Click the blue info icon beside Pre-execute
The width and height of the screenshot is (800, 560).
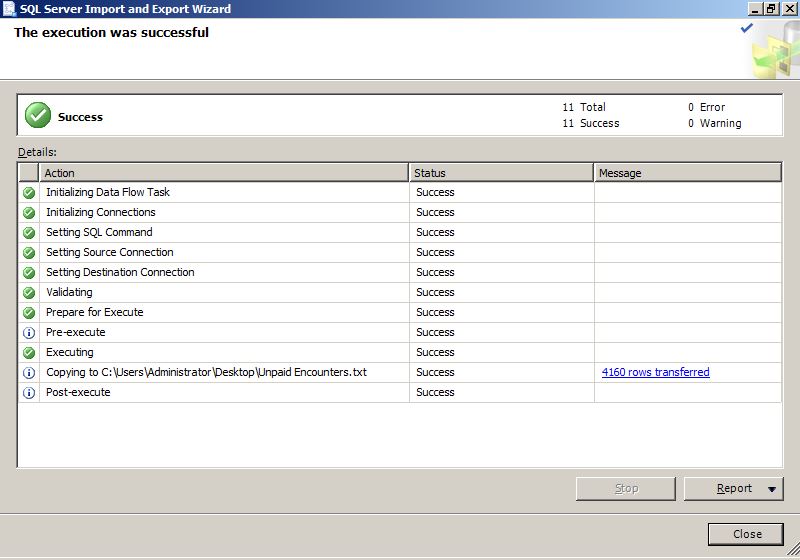point(29,333)
